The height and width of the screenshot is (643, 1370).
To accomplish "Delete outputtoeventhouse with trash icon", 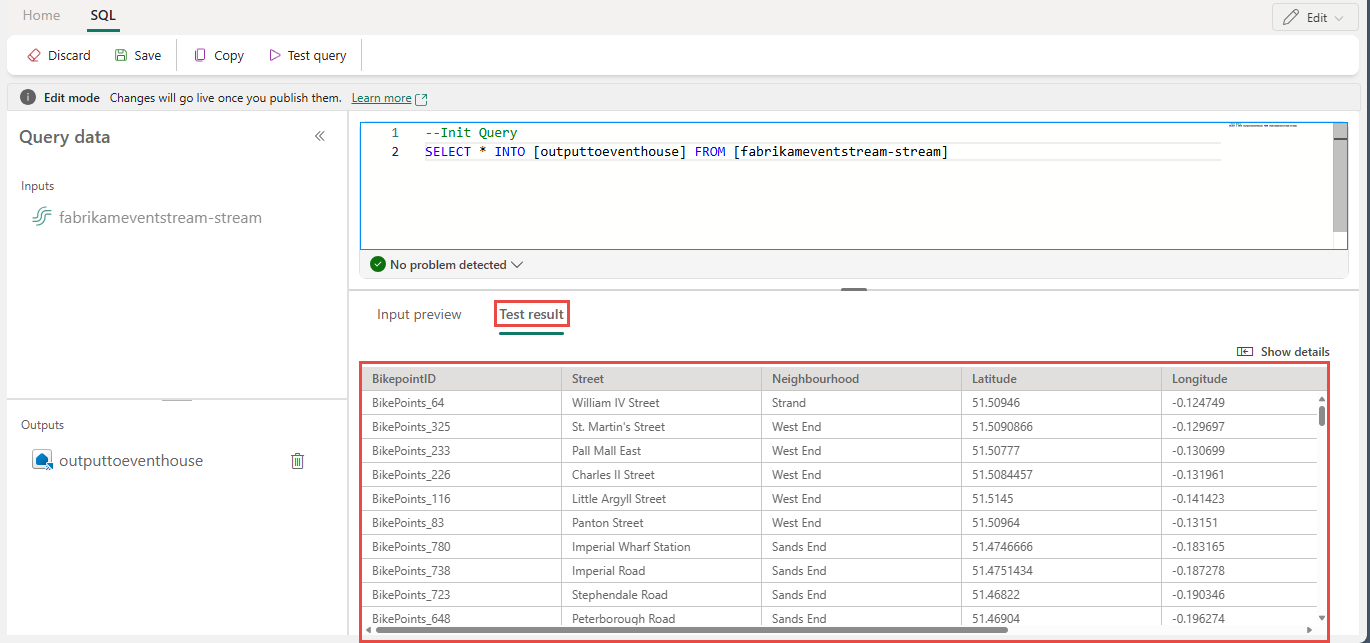I will [x=297, y=461].
